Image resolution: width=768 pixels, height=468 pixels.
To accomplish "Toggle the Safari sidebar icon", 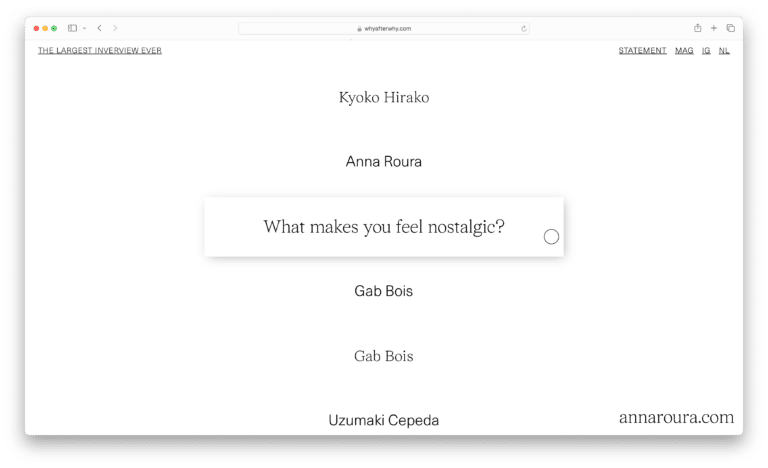I will tap(72, 28).
